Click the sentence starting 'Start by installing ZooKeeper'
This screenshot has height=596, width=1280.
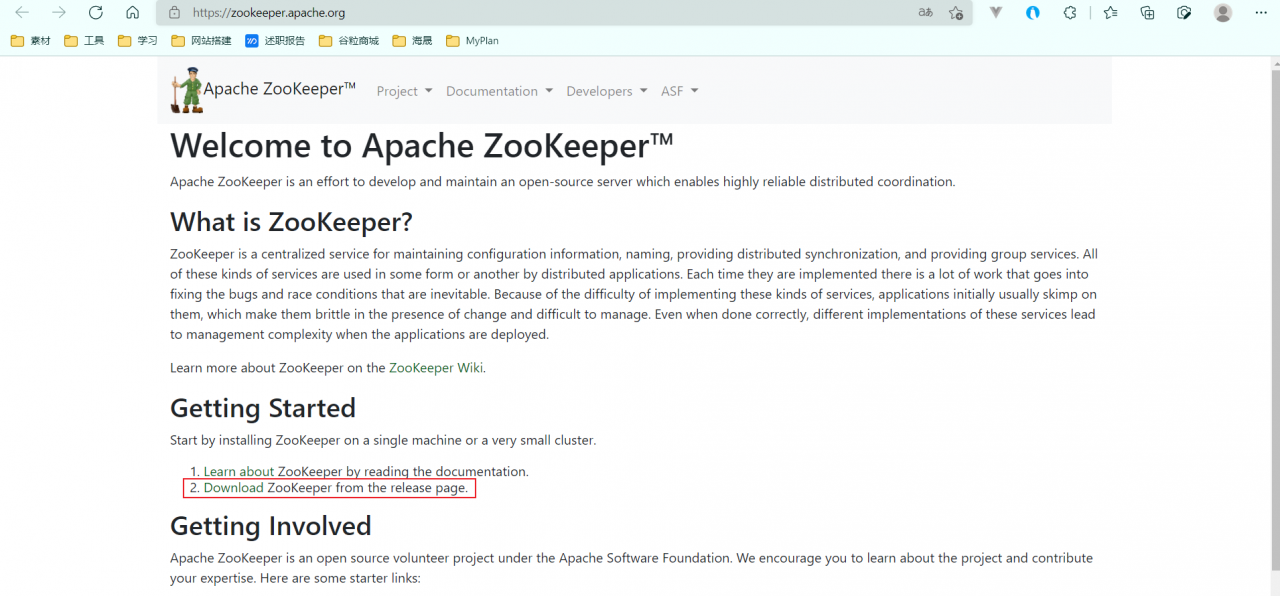(x=383, y=440)
